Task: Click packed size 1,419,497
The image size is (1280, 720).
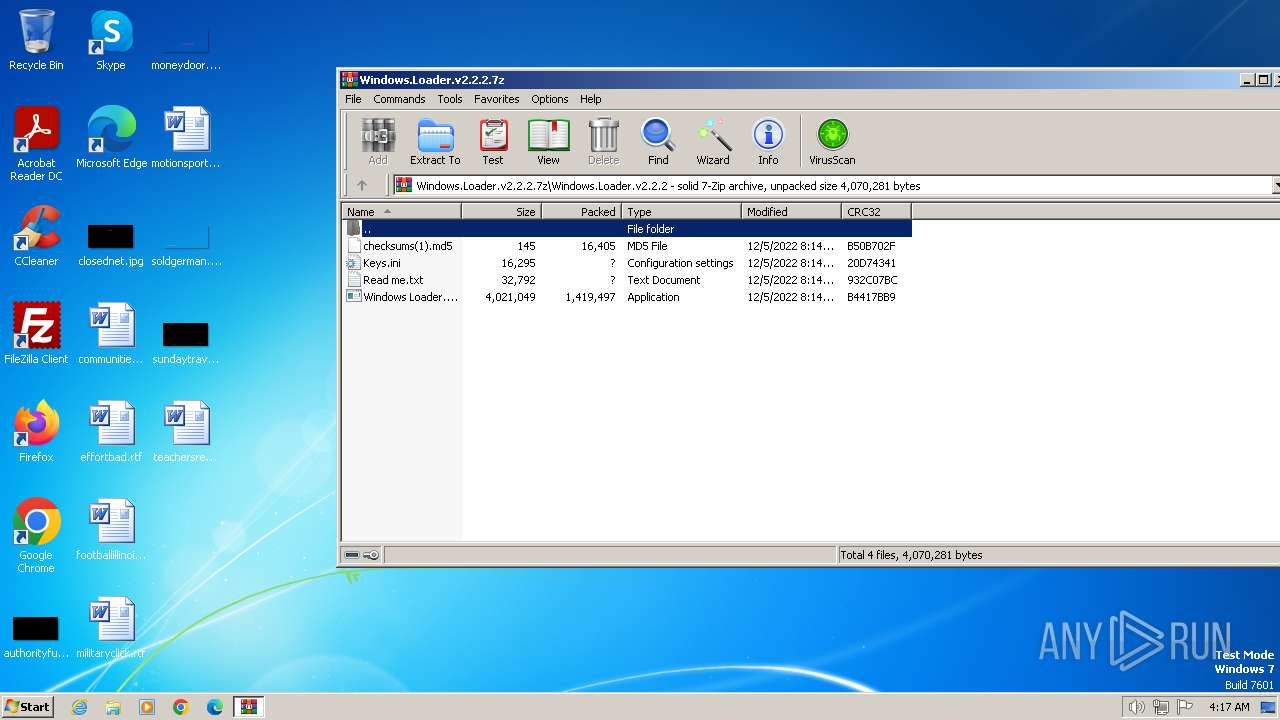Action: (590, 297)
